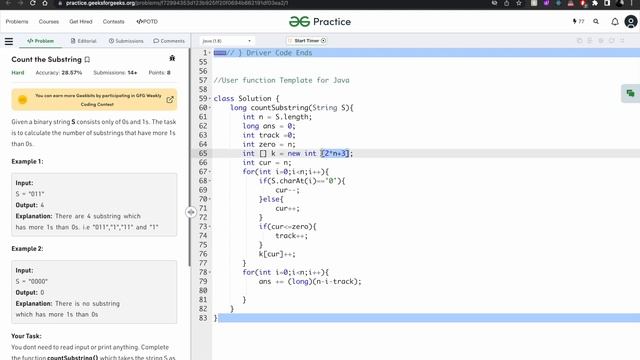
Task: Go to Get Hired page
Action: (81, 22)
